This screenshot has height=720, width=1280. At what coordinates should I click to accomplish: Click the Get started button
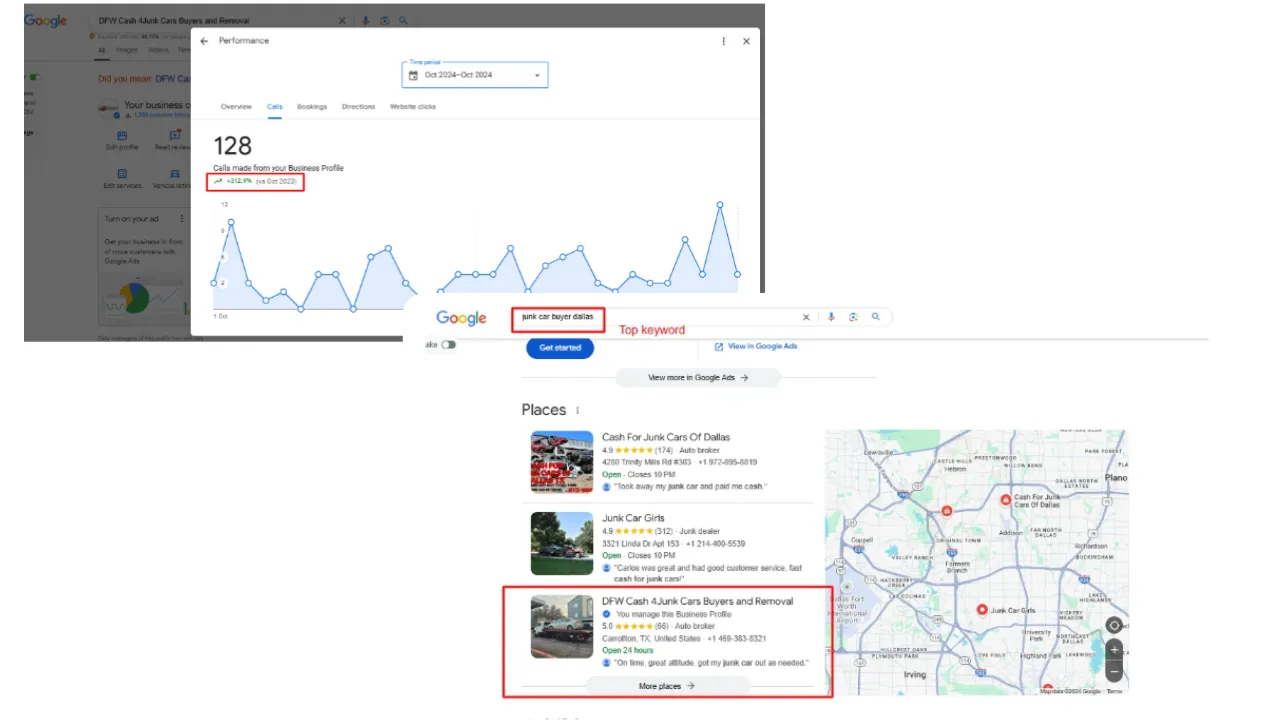[x=560, y=347]
